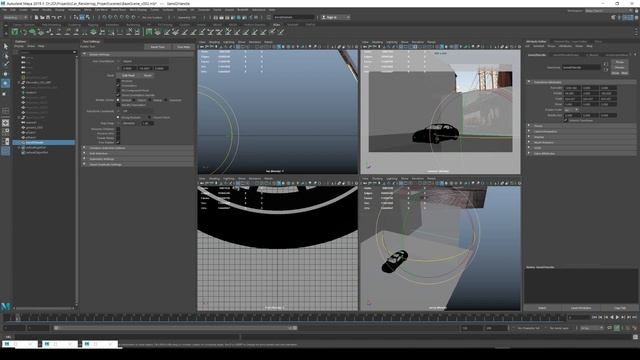640x360 pixels.
Task: Click Focus button in Attribute Editor
Action: click(x=620, y=62)
